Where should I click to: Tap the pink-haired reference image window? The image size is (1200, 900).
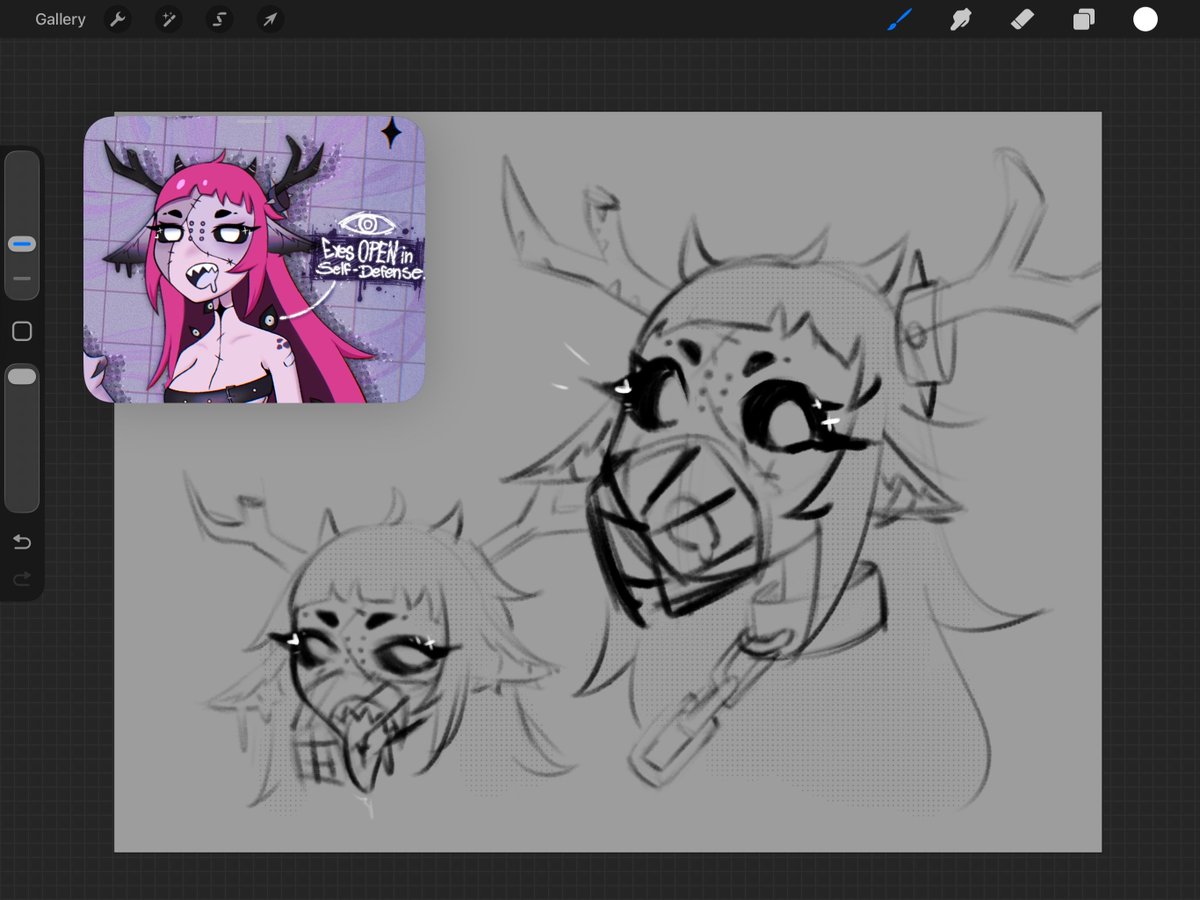[x=254, y=260]
